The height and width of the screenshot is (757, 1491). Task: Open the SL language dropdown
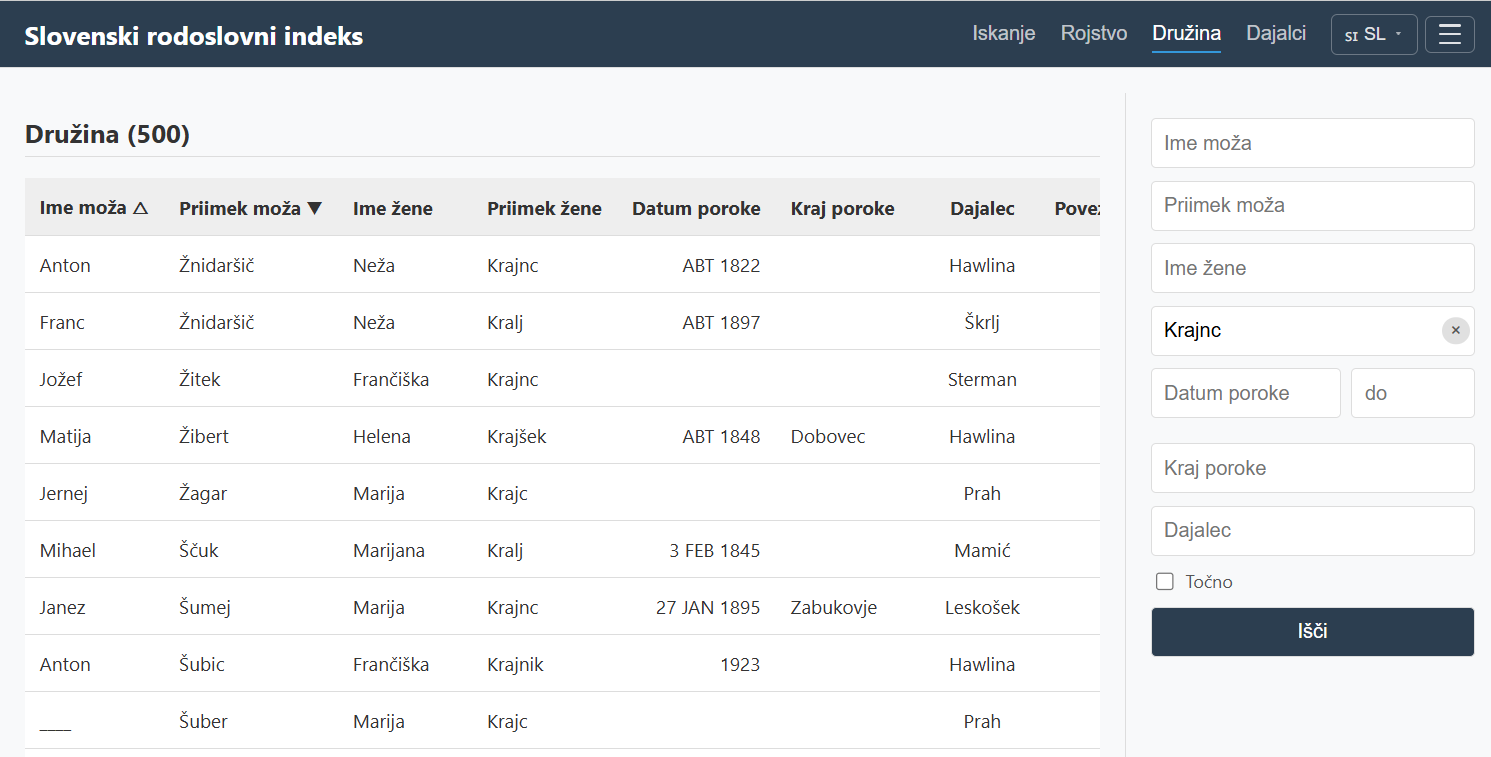click(1373, 35)
